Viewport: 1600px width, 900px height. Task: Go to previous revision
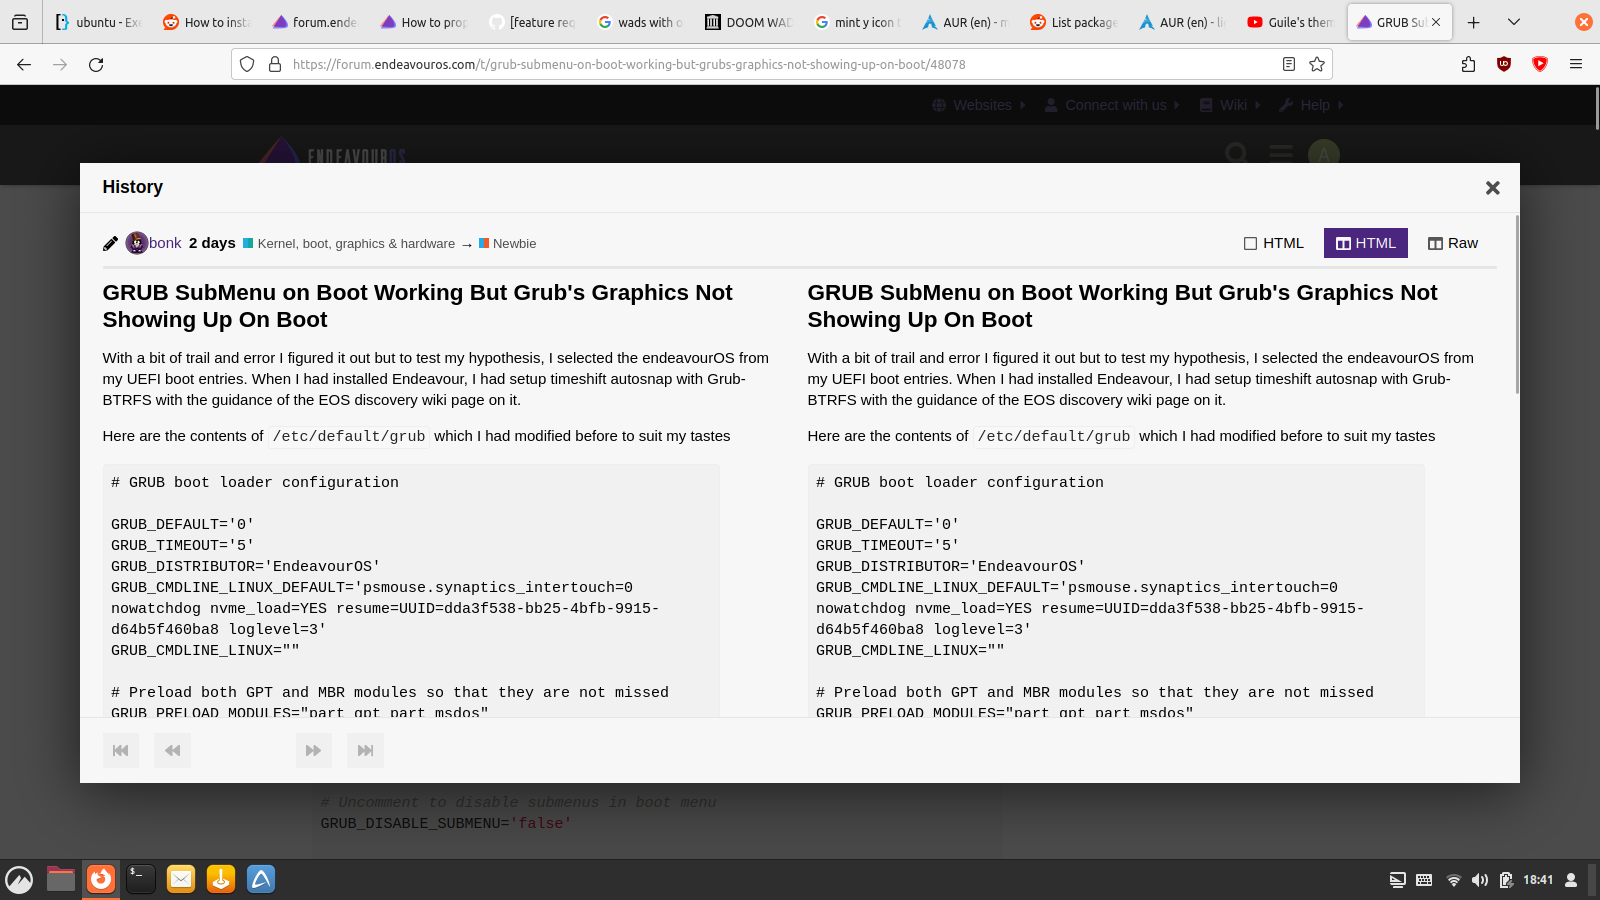click(172, 750)
